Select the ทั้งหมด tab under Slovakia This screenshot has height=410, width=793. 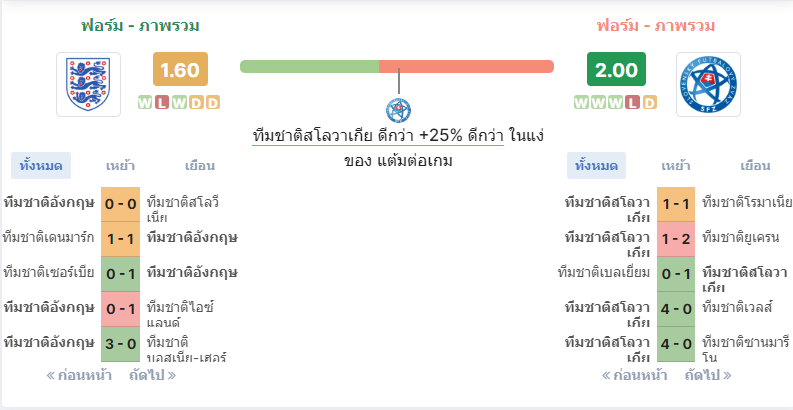(596, 166)
